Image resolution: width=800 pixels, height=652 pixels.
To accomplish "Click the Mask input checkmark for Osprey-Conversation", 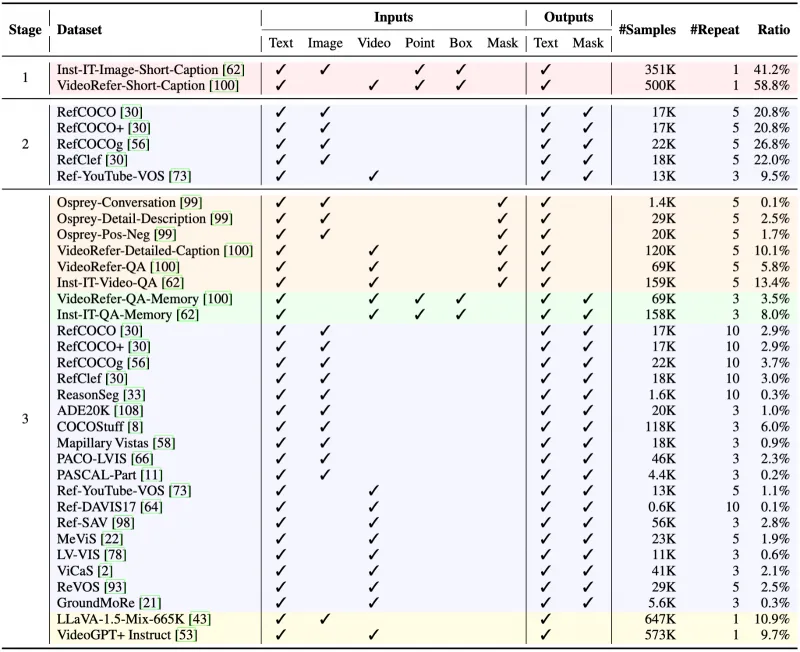I will [501, 203].
